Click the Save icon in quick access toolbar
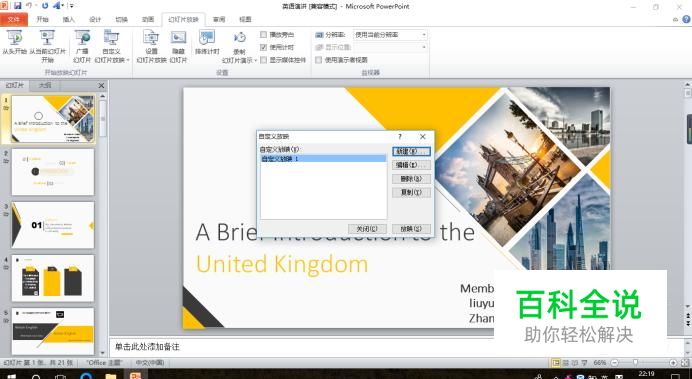 18,6
